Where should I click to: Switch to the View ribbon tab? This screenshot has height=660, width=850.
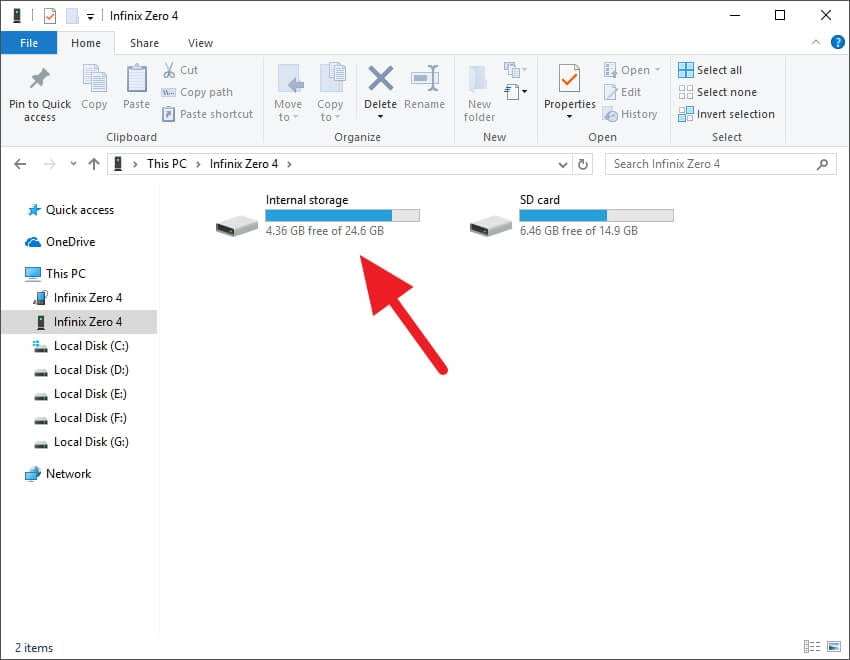tap(200, 43)
